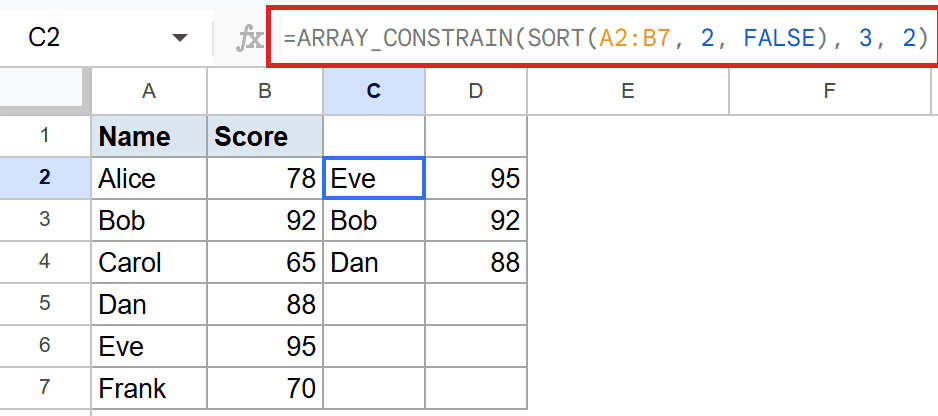The image size is (938, 416).
Task: Click the Name Box showing C2
Action: click(x=45, y=38)
